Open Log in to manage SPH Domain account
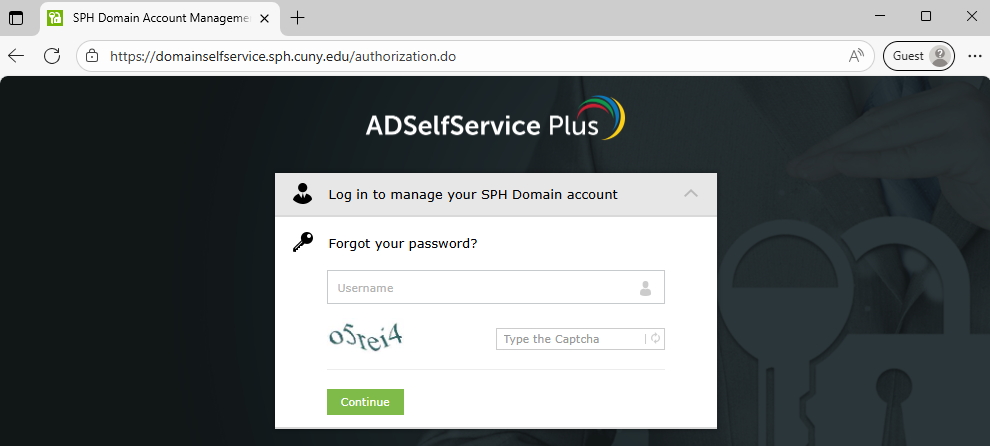990x446 pixels. (x=473, y=194)
